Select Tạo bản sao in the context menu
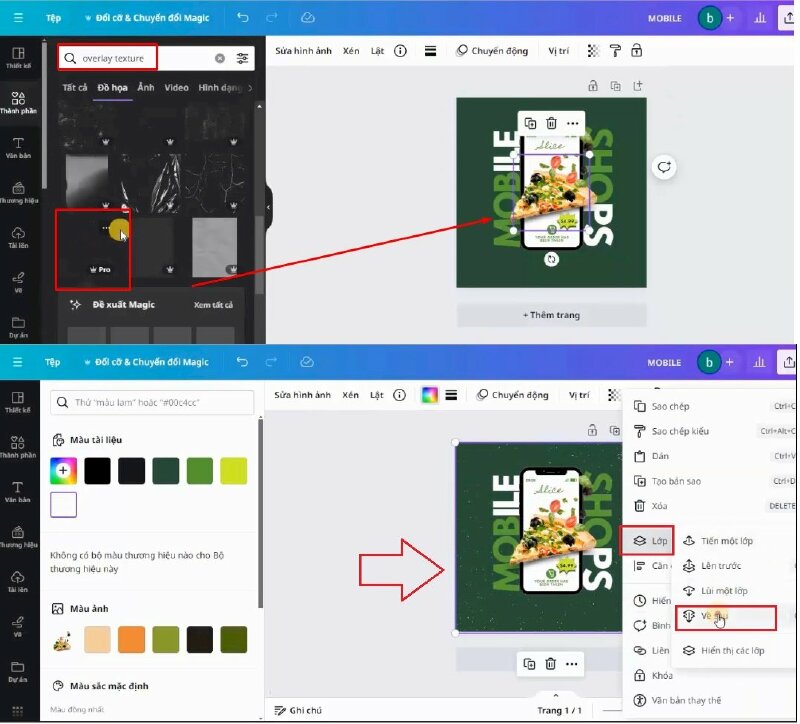Screen dimensions: 800x724 (670, 481)
